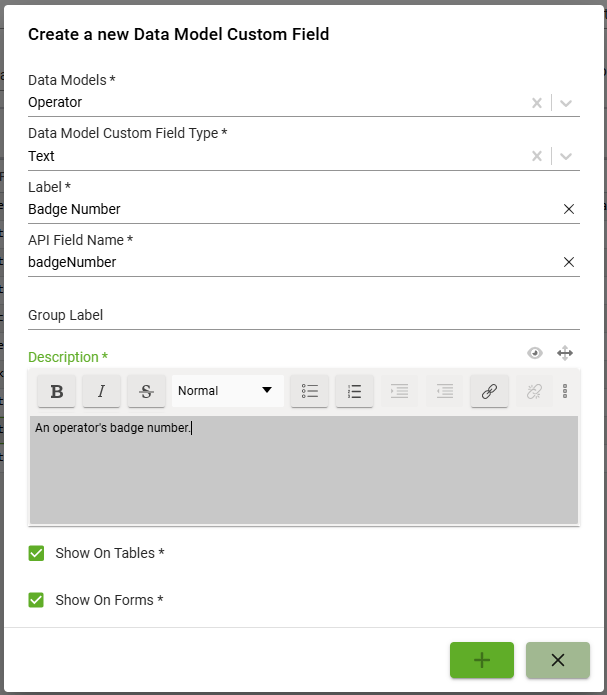Screen dimensions: 607x695
Task: Insert a numbered list in description
Action: (354, 391)
